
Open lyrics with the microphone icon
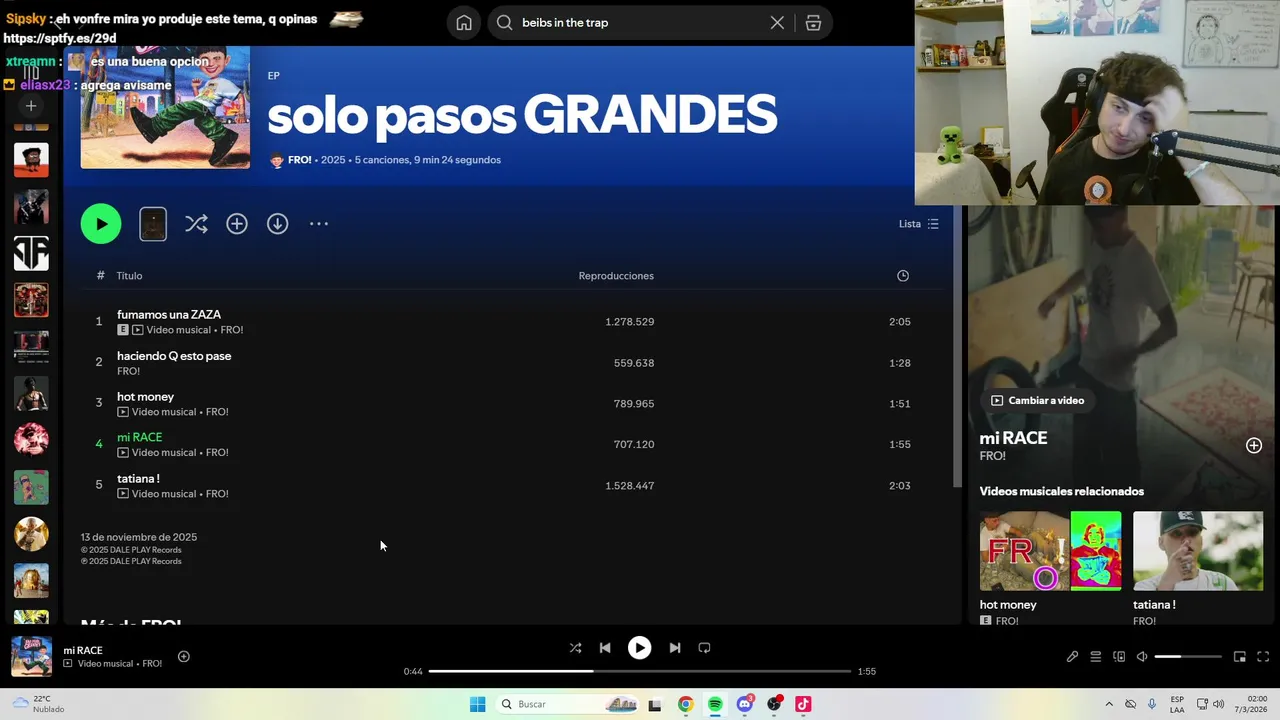click(x=1072, y=657)
